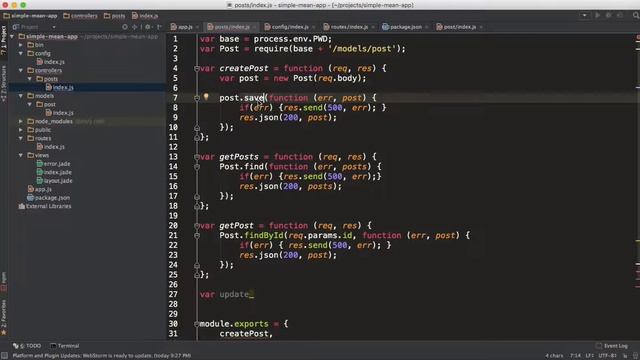Click the 7:14 cursor position in status bar
This screenshot has width=640, height=360.
[575, 356]
